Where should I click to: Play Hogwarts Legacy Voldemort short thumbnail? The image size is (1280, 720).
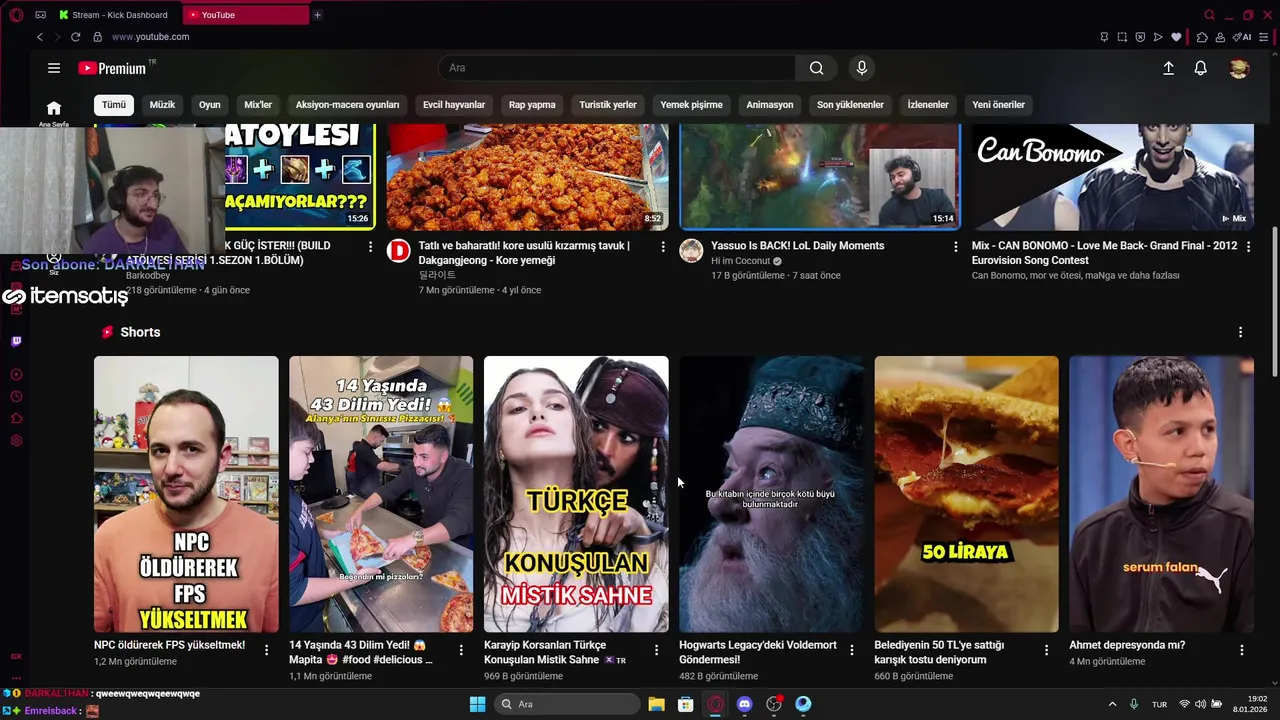click(771, 494)
